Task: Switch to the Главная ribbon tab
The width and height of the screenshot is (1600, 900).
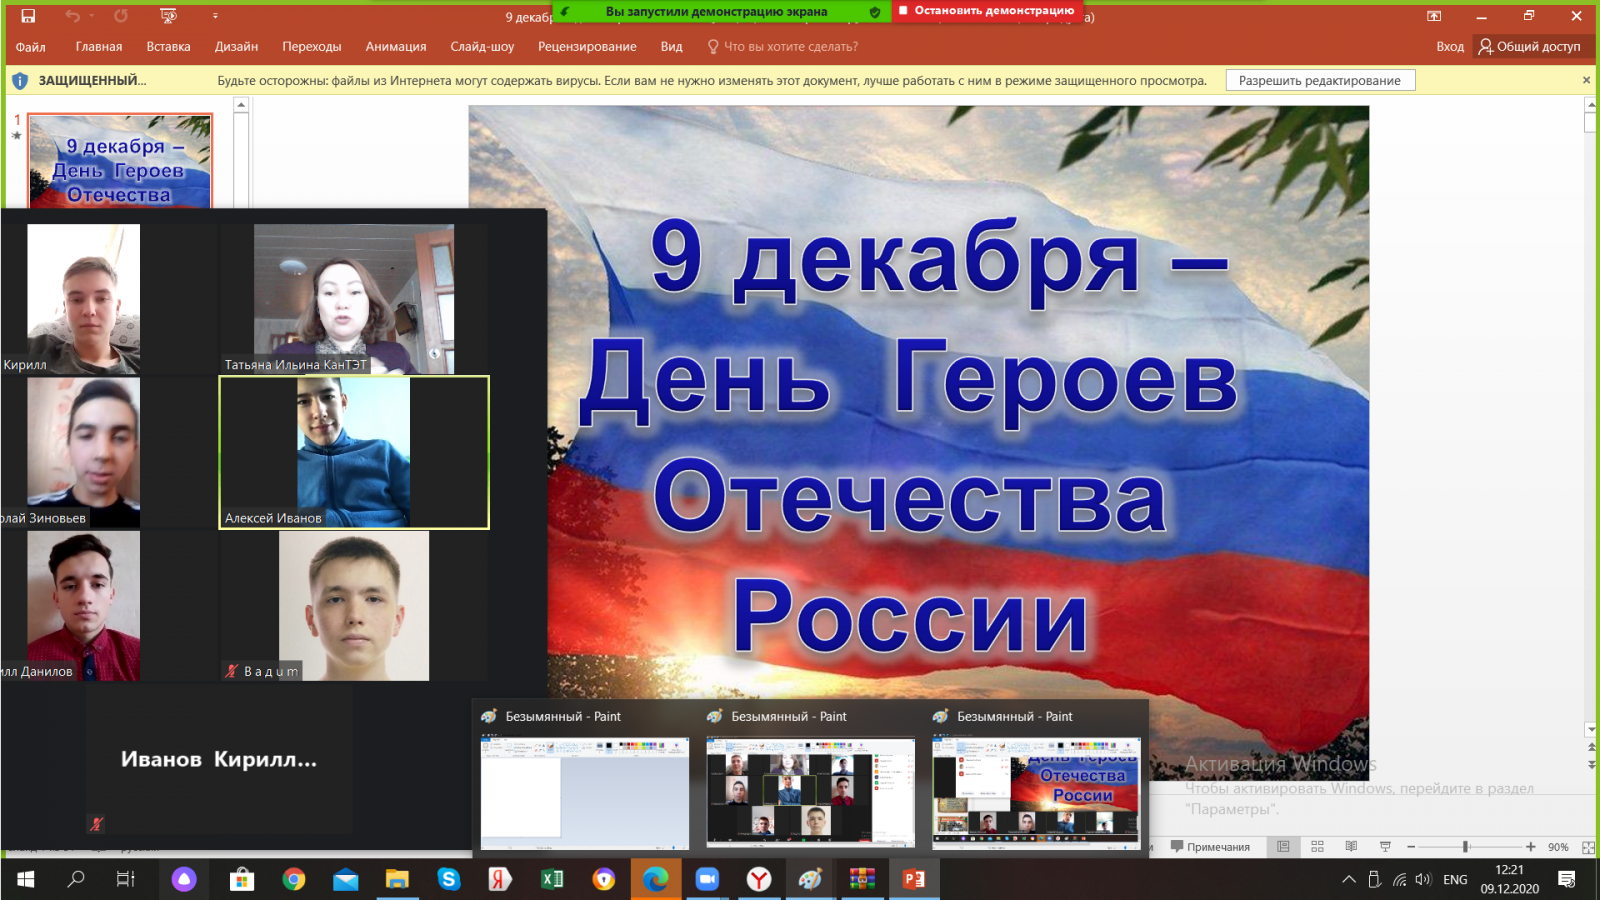Action: pyautogui.click(x=99, y=47)
